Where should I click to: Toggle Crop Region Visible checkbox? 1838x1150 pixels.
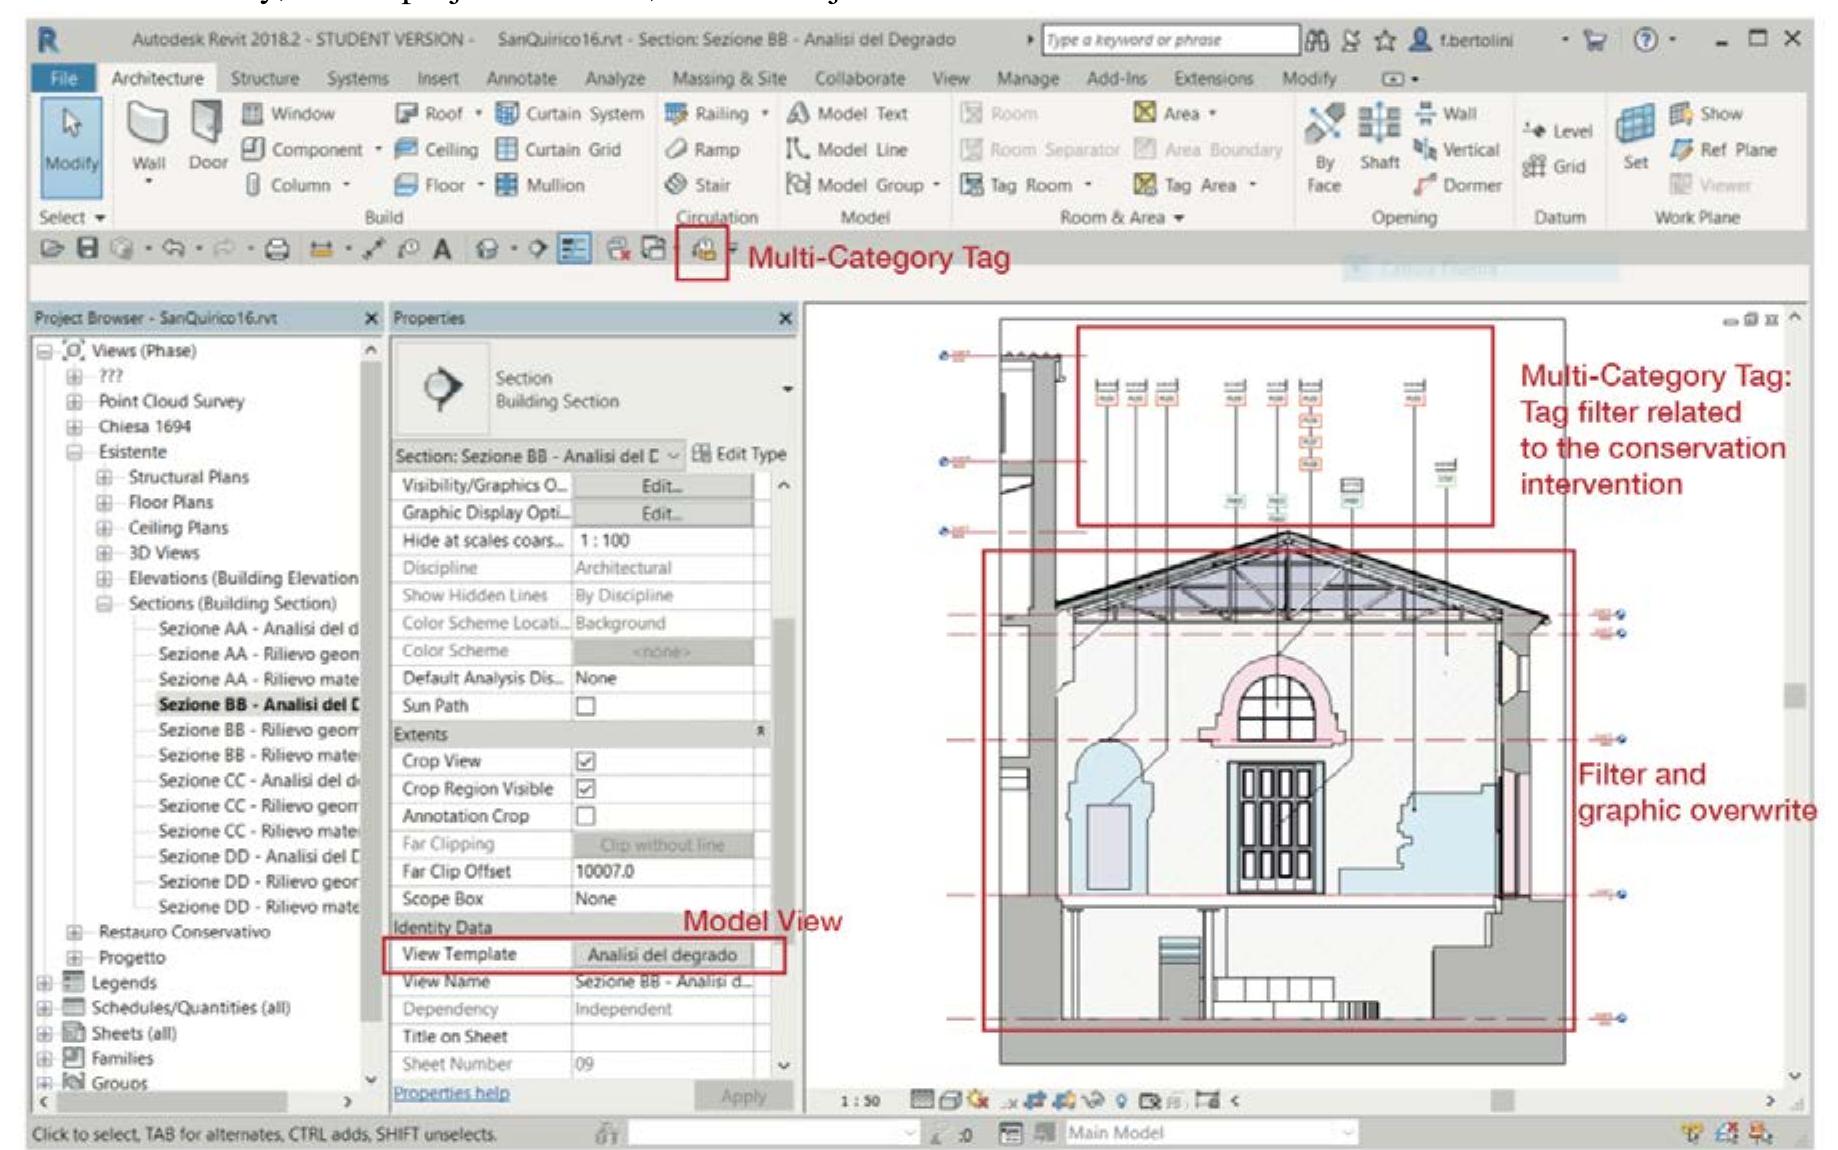pyautogui.click(x=586, y=789)
